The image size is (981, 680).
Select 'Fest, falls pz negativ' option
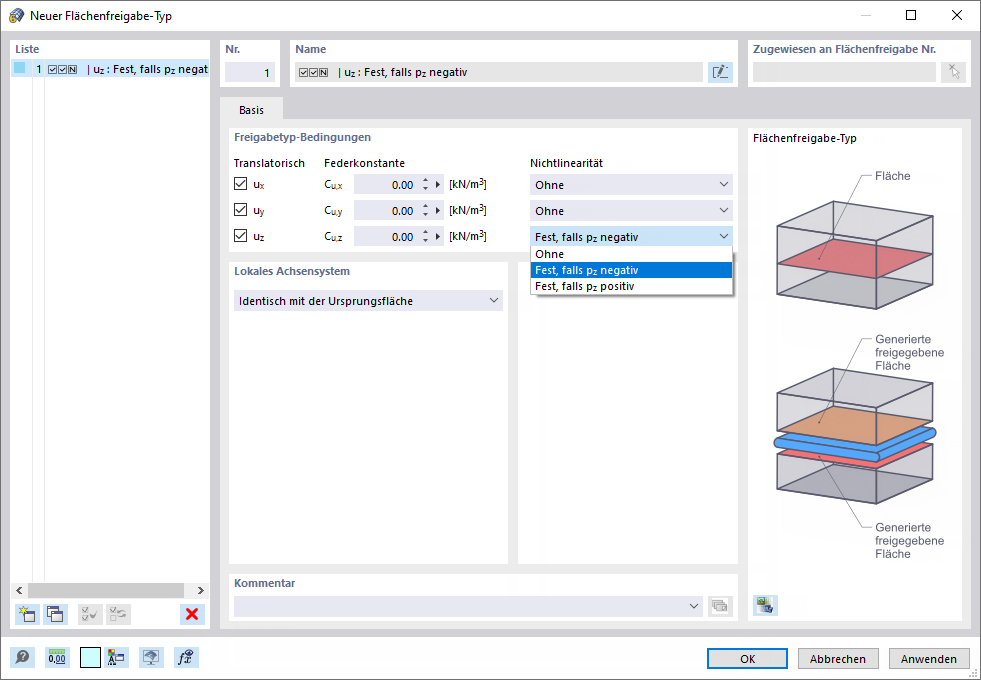(631, 270)
